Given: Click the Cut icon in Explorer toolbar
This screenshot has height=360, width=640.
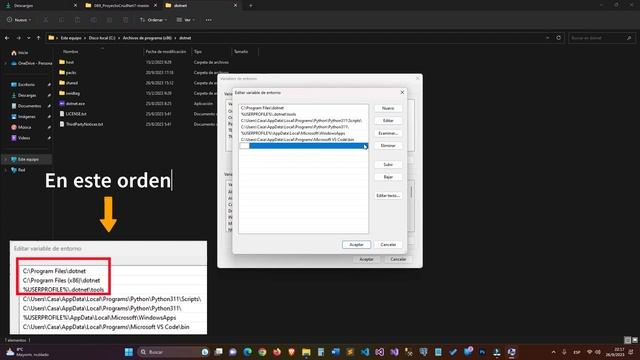Looking at the screenshot, I should click(x=45, y=20).
